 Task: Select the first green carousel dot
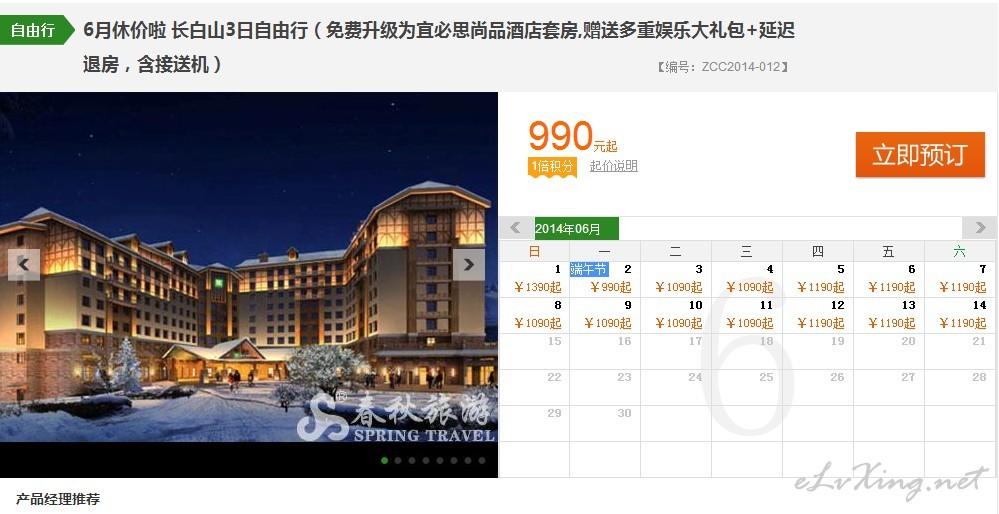tap(384, 460)
